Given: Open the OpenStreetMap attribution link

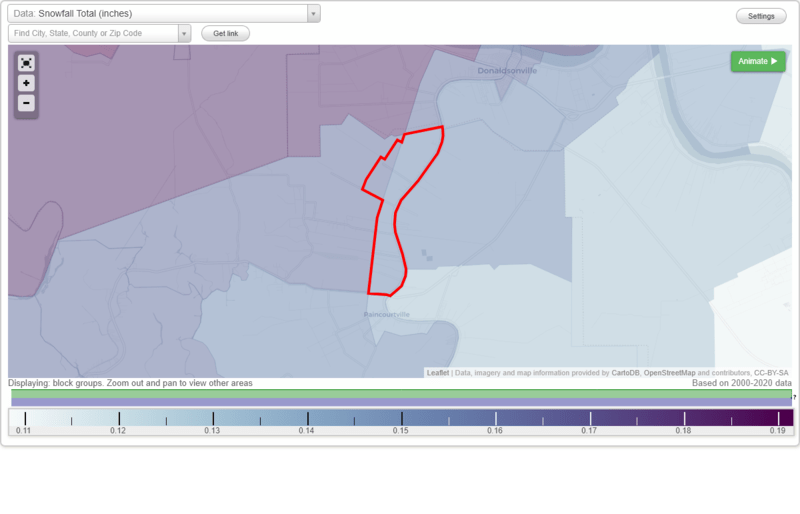Looking at the screenshot, I should (x=669, y=373).
